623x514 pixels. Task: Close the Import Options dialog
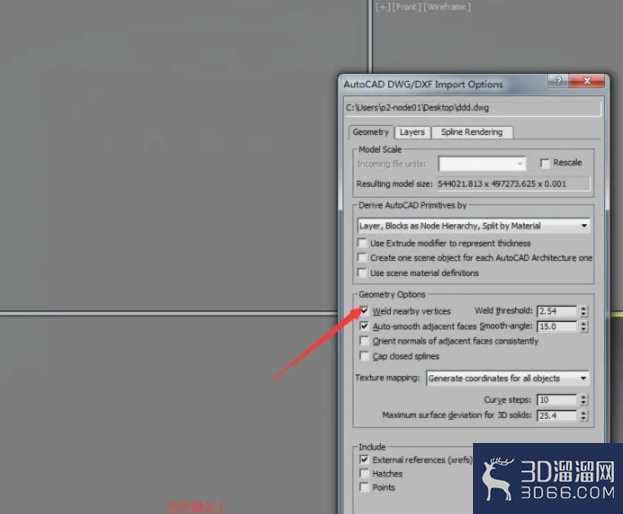pyautogui.click(x=587, y=81)
